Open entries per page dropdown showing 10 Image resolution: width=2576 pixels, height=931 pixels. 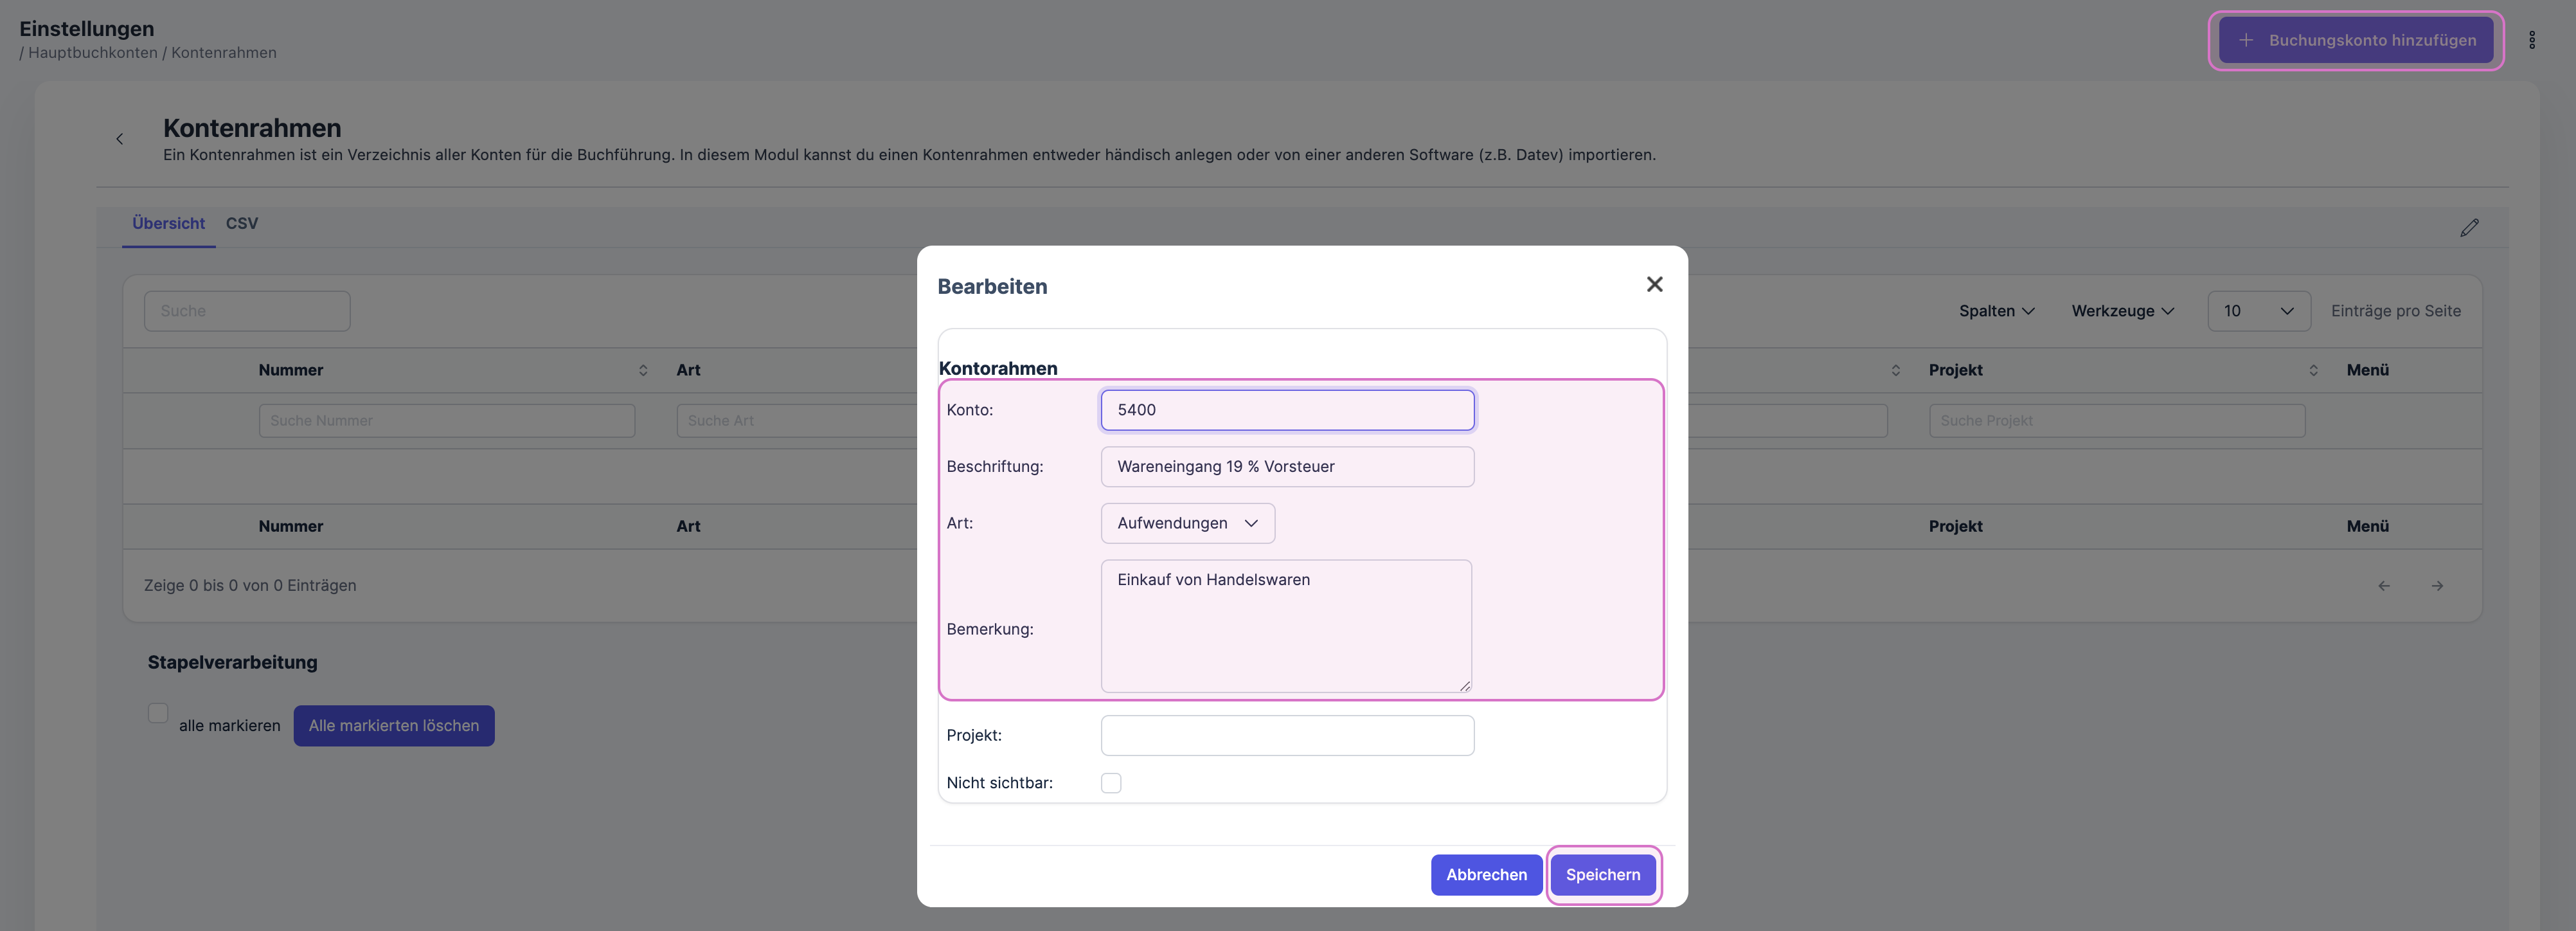click(2258, 311)
